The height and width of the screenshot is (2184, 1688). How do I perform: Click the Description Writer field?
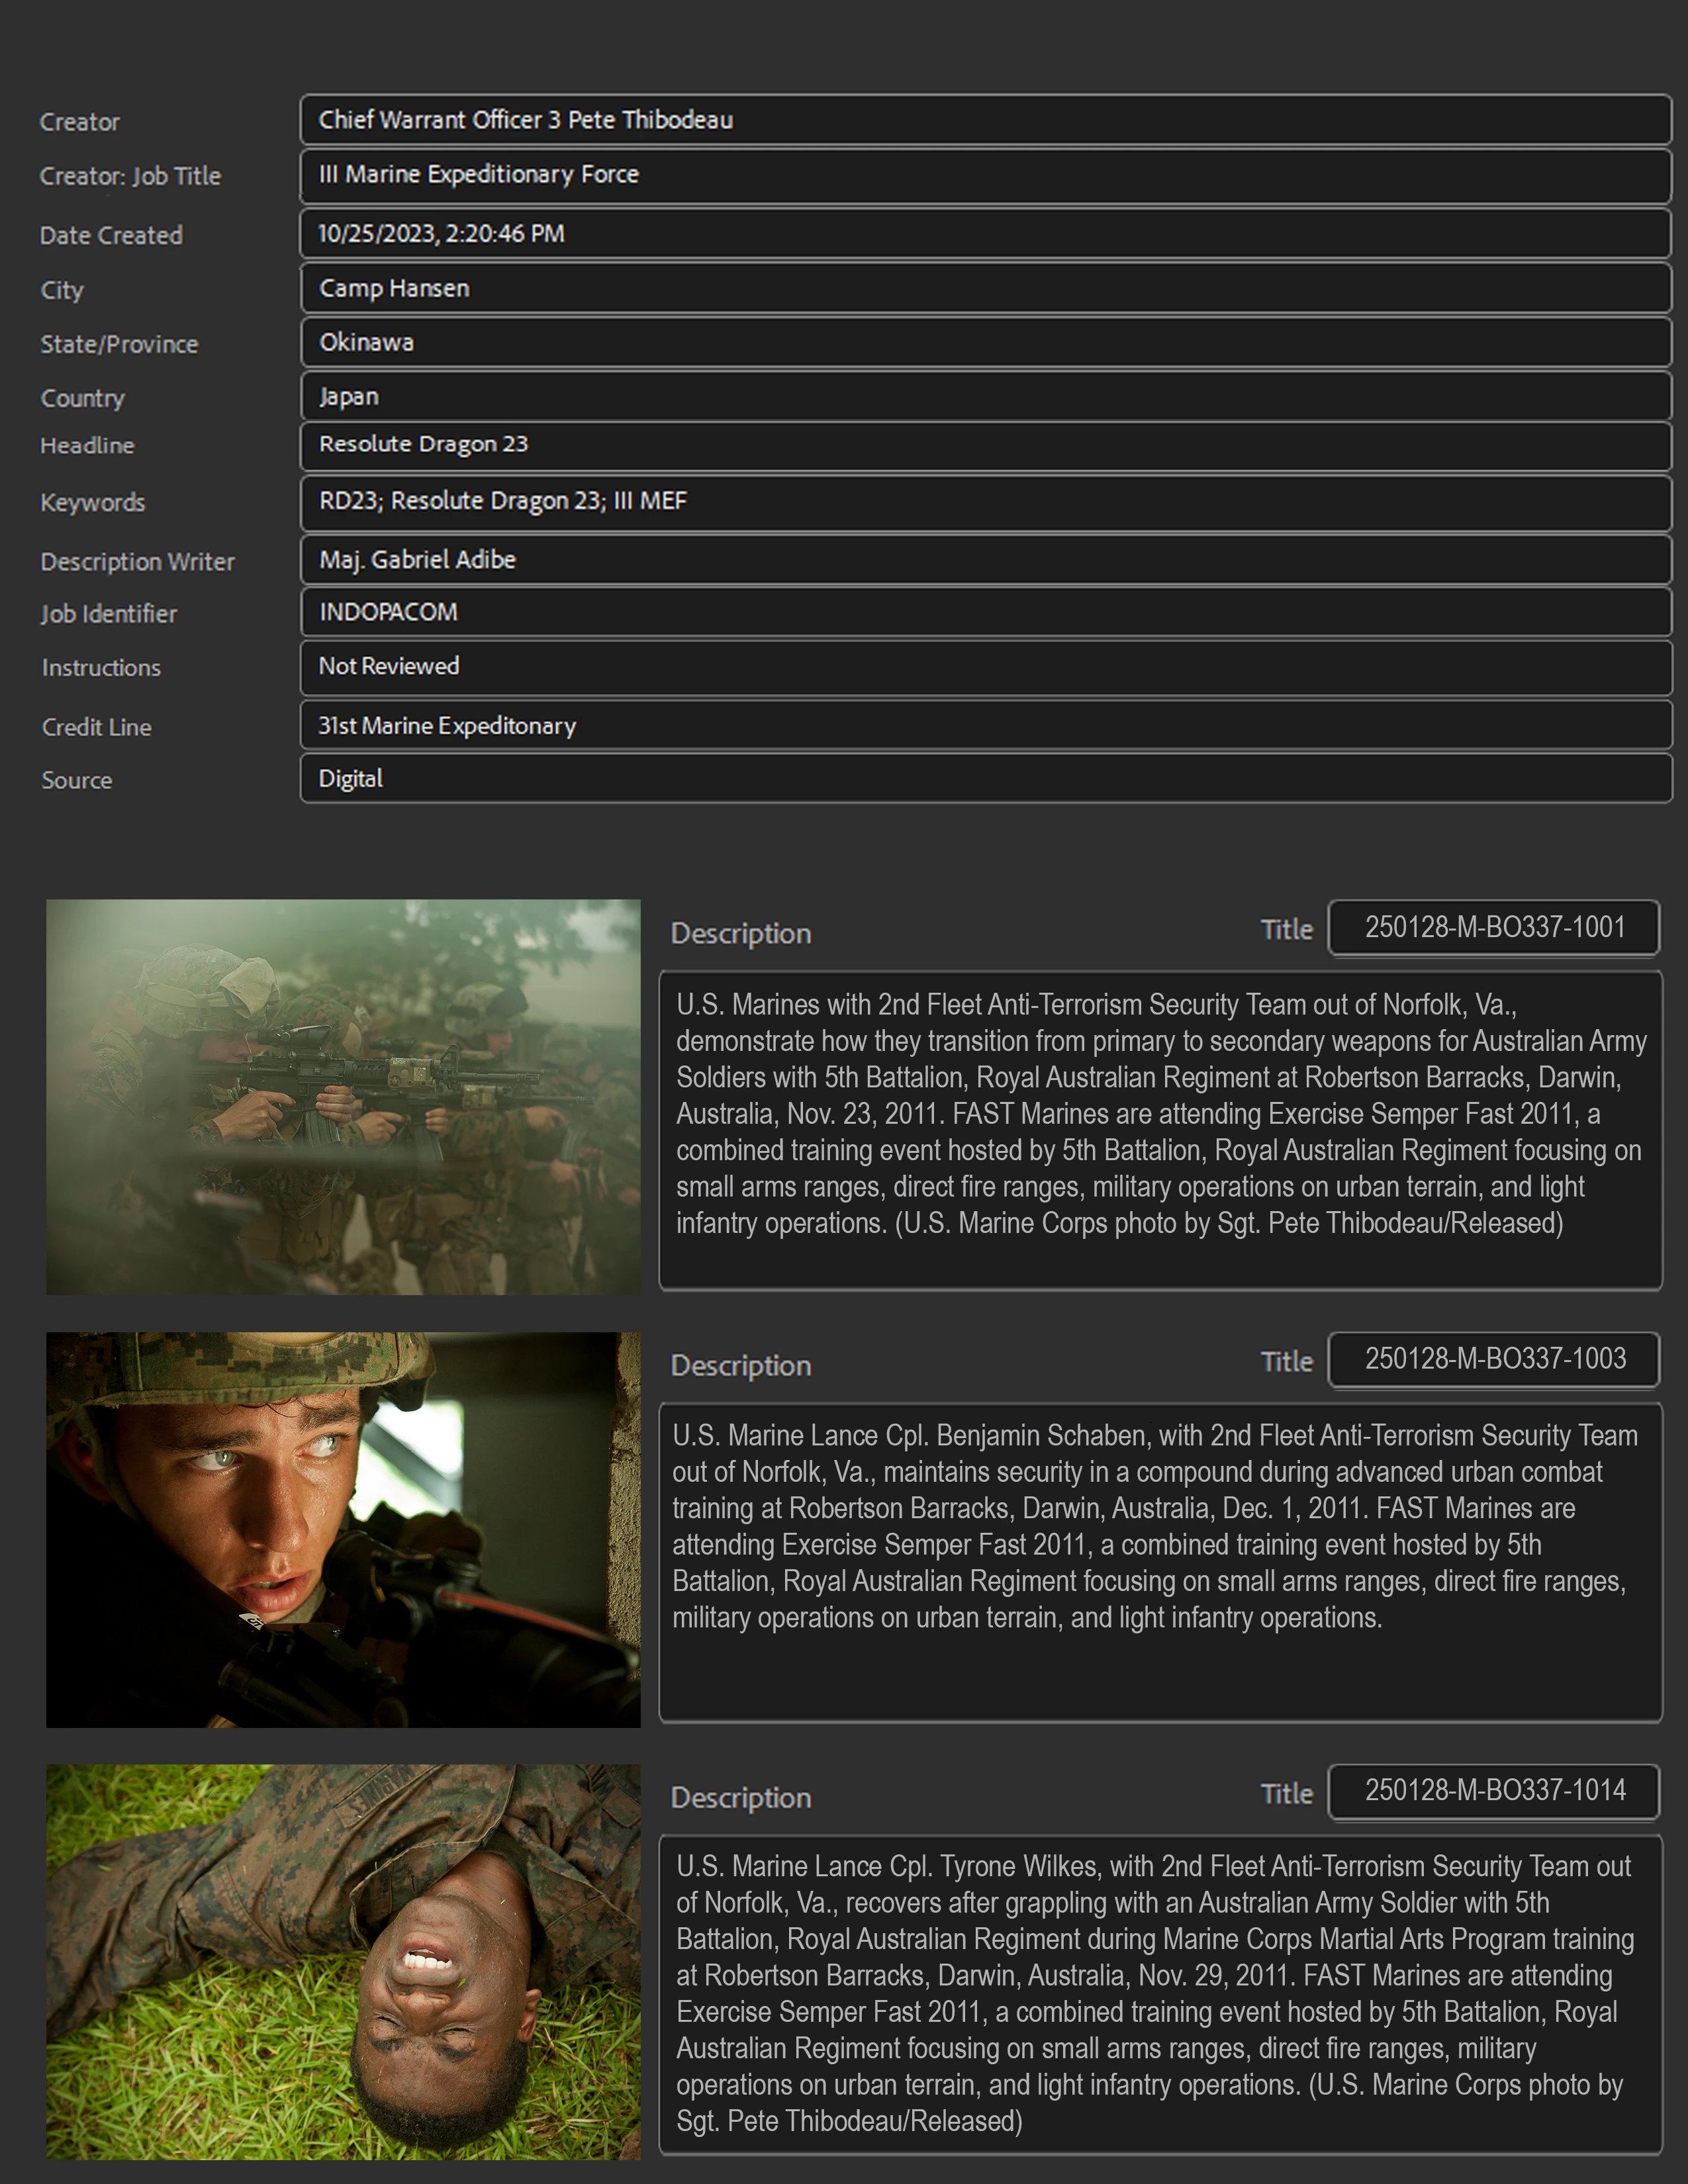point(985,560)
